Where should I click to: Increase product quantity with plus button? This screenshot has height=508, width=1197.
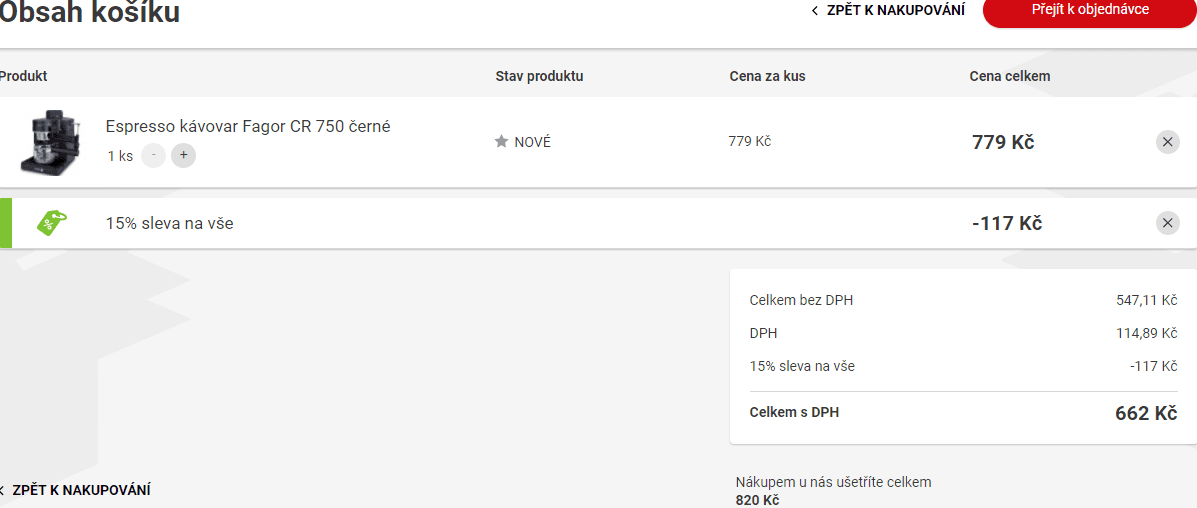pos(183,156)
